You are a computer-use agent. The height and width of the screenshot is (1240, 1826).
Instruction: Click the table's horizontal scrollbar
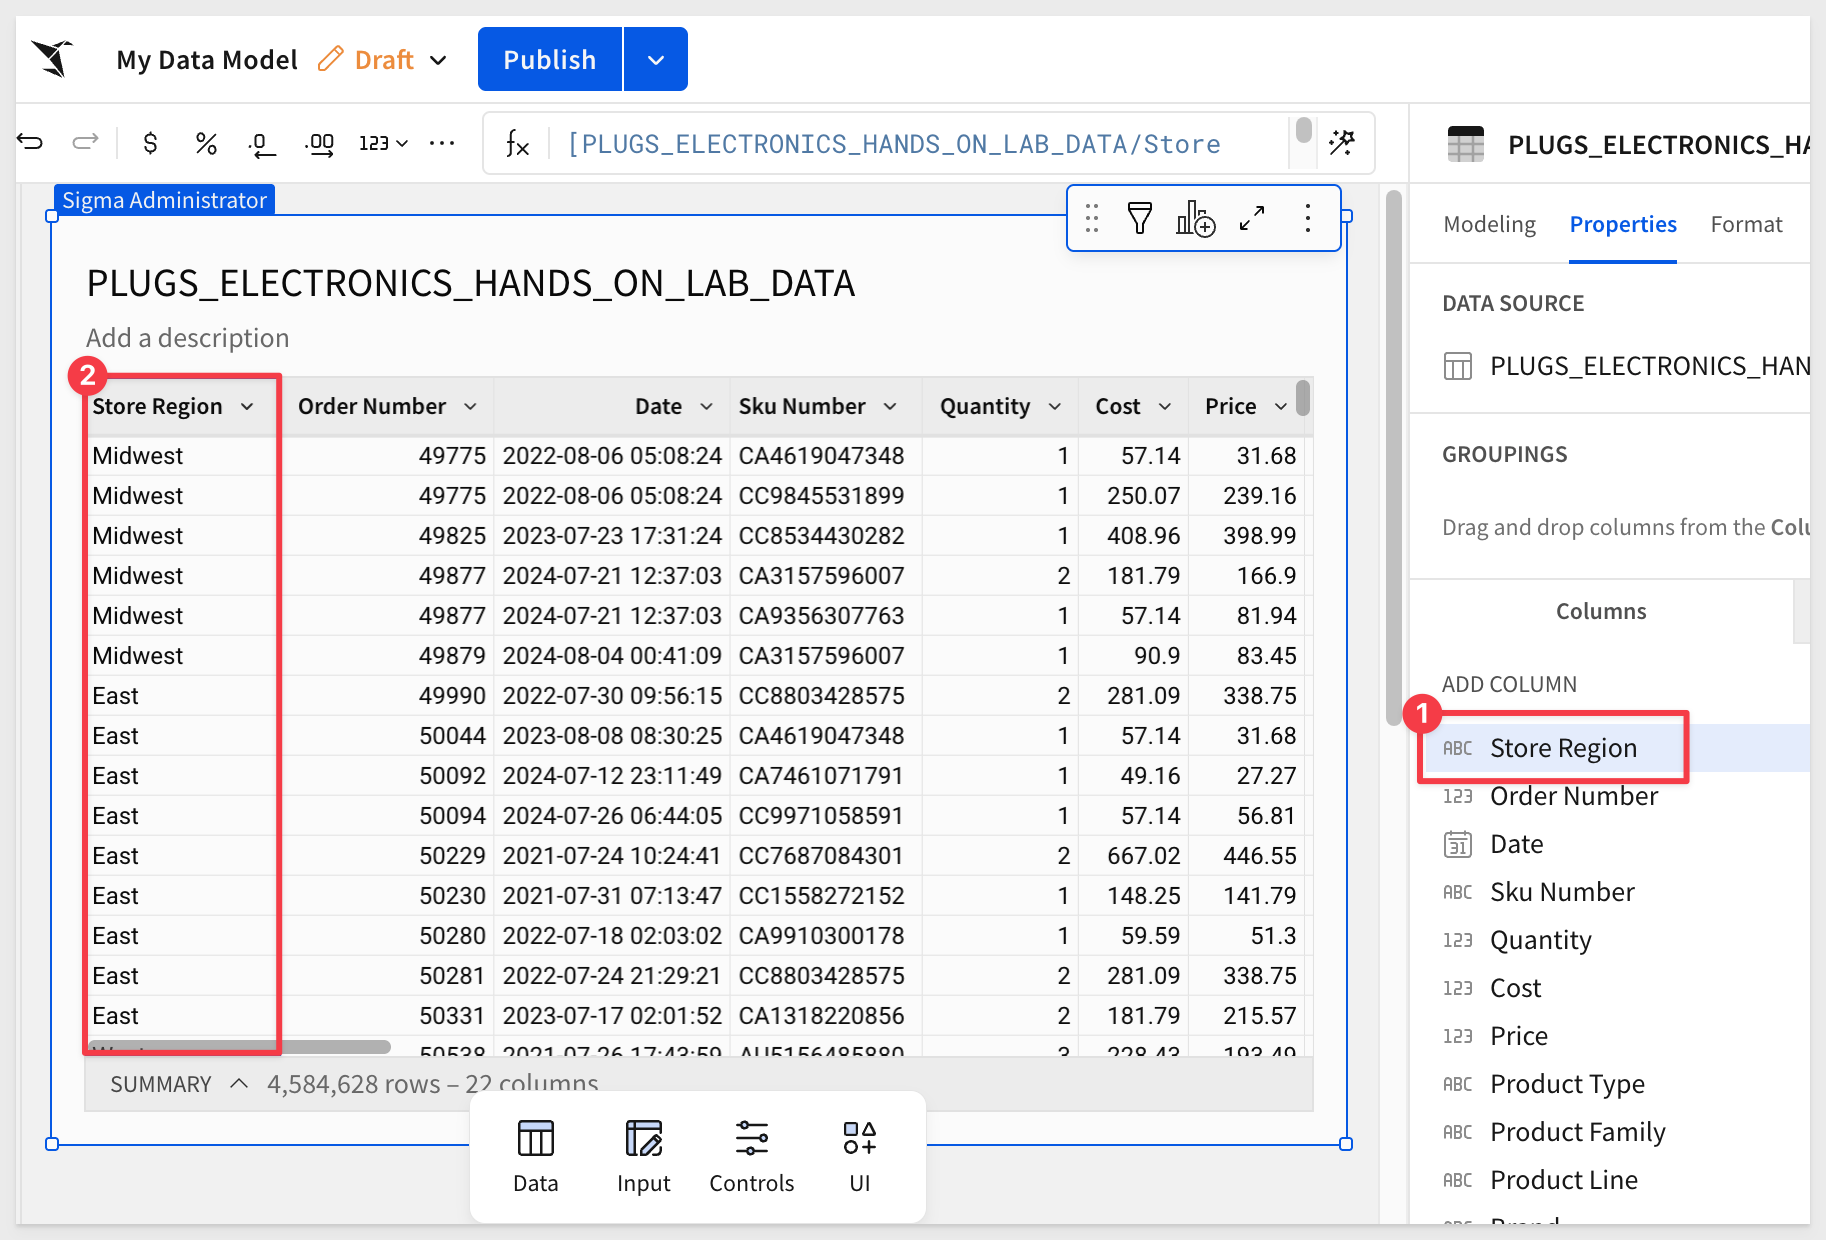239,1047
